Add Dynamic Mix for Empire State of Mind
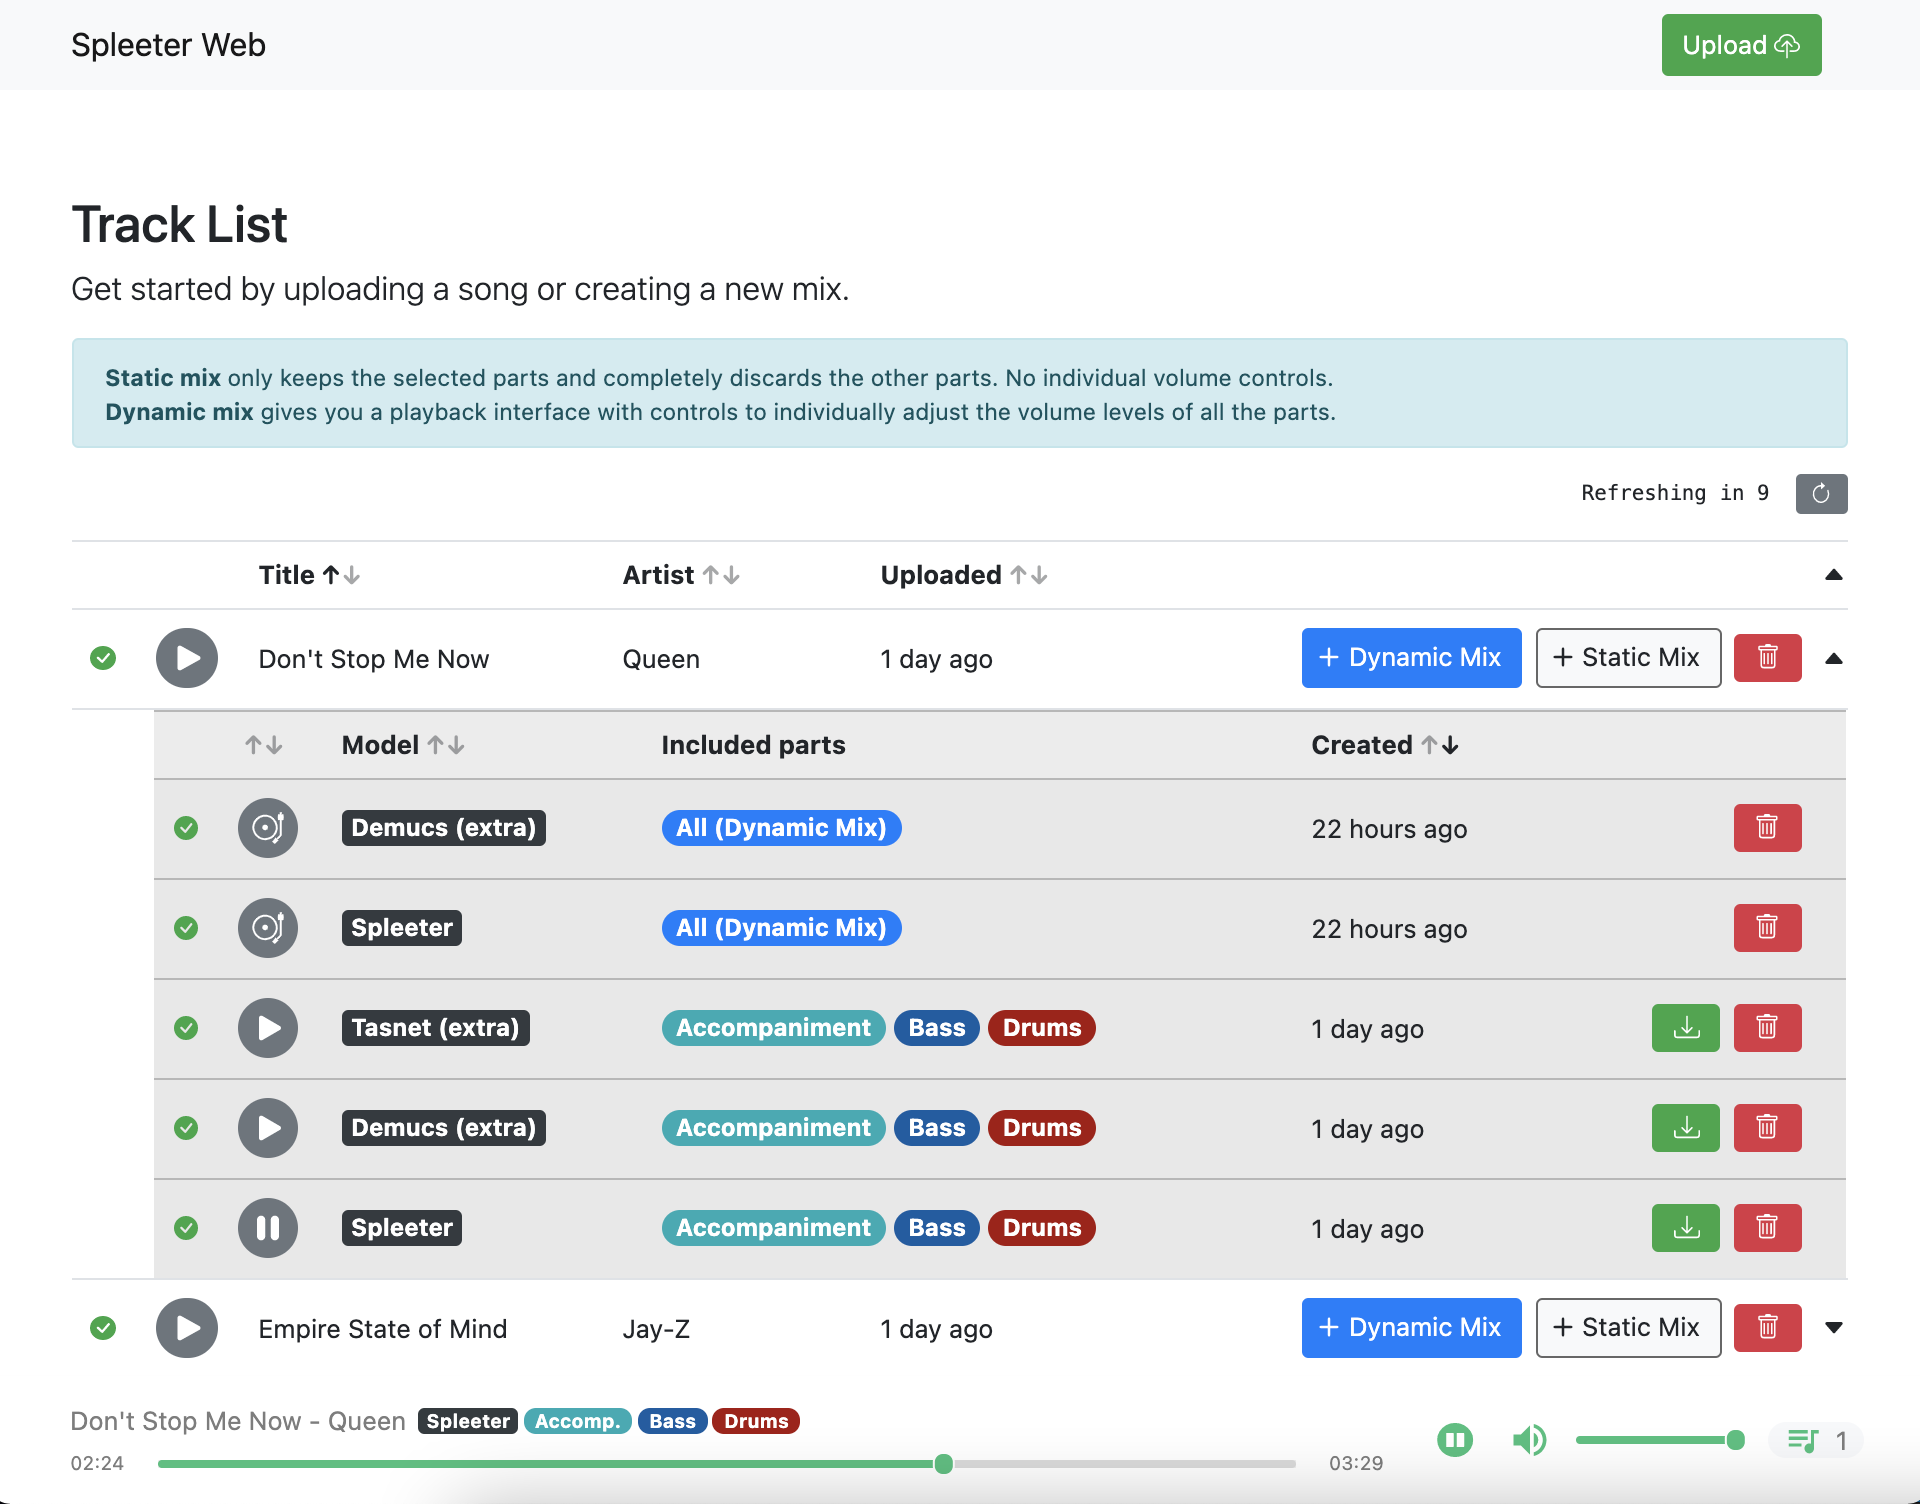1920x1504 pixels. [1411, 1328]
